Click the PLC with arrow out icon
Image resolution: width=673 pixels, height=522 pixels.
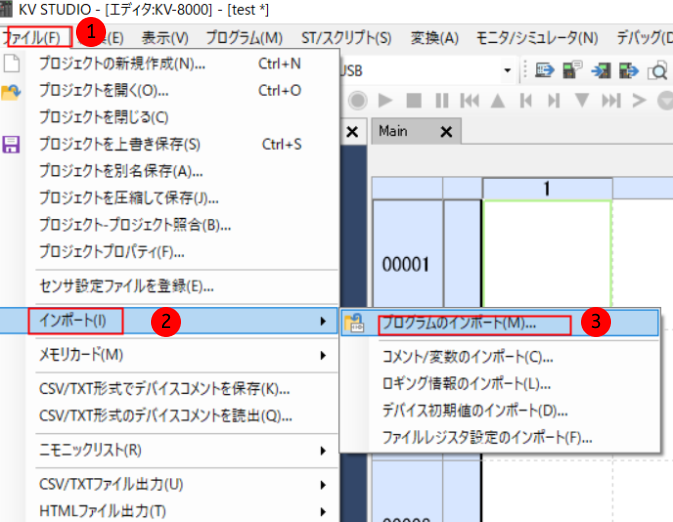[x=629, y=70]
